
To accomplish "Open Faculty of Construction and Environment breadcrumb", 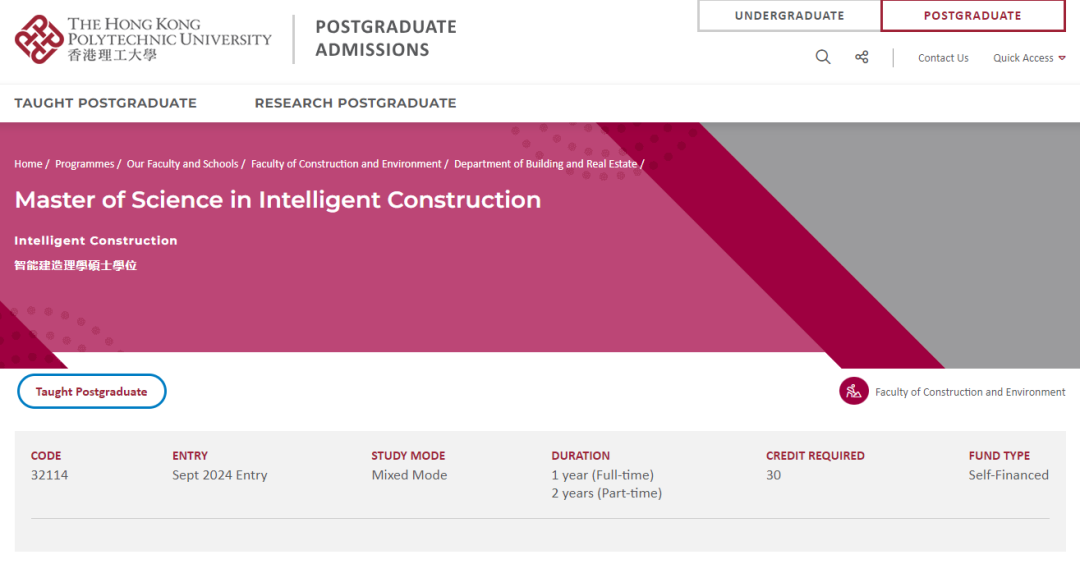I will click(x=346, y=164).
